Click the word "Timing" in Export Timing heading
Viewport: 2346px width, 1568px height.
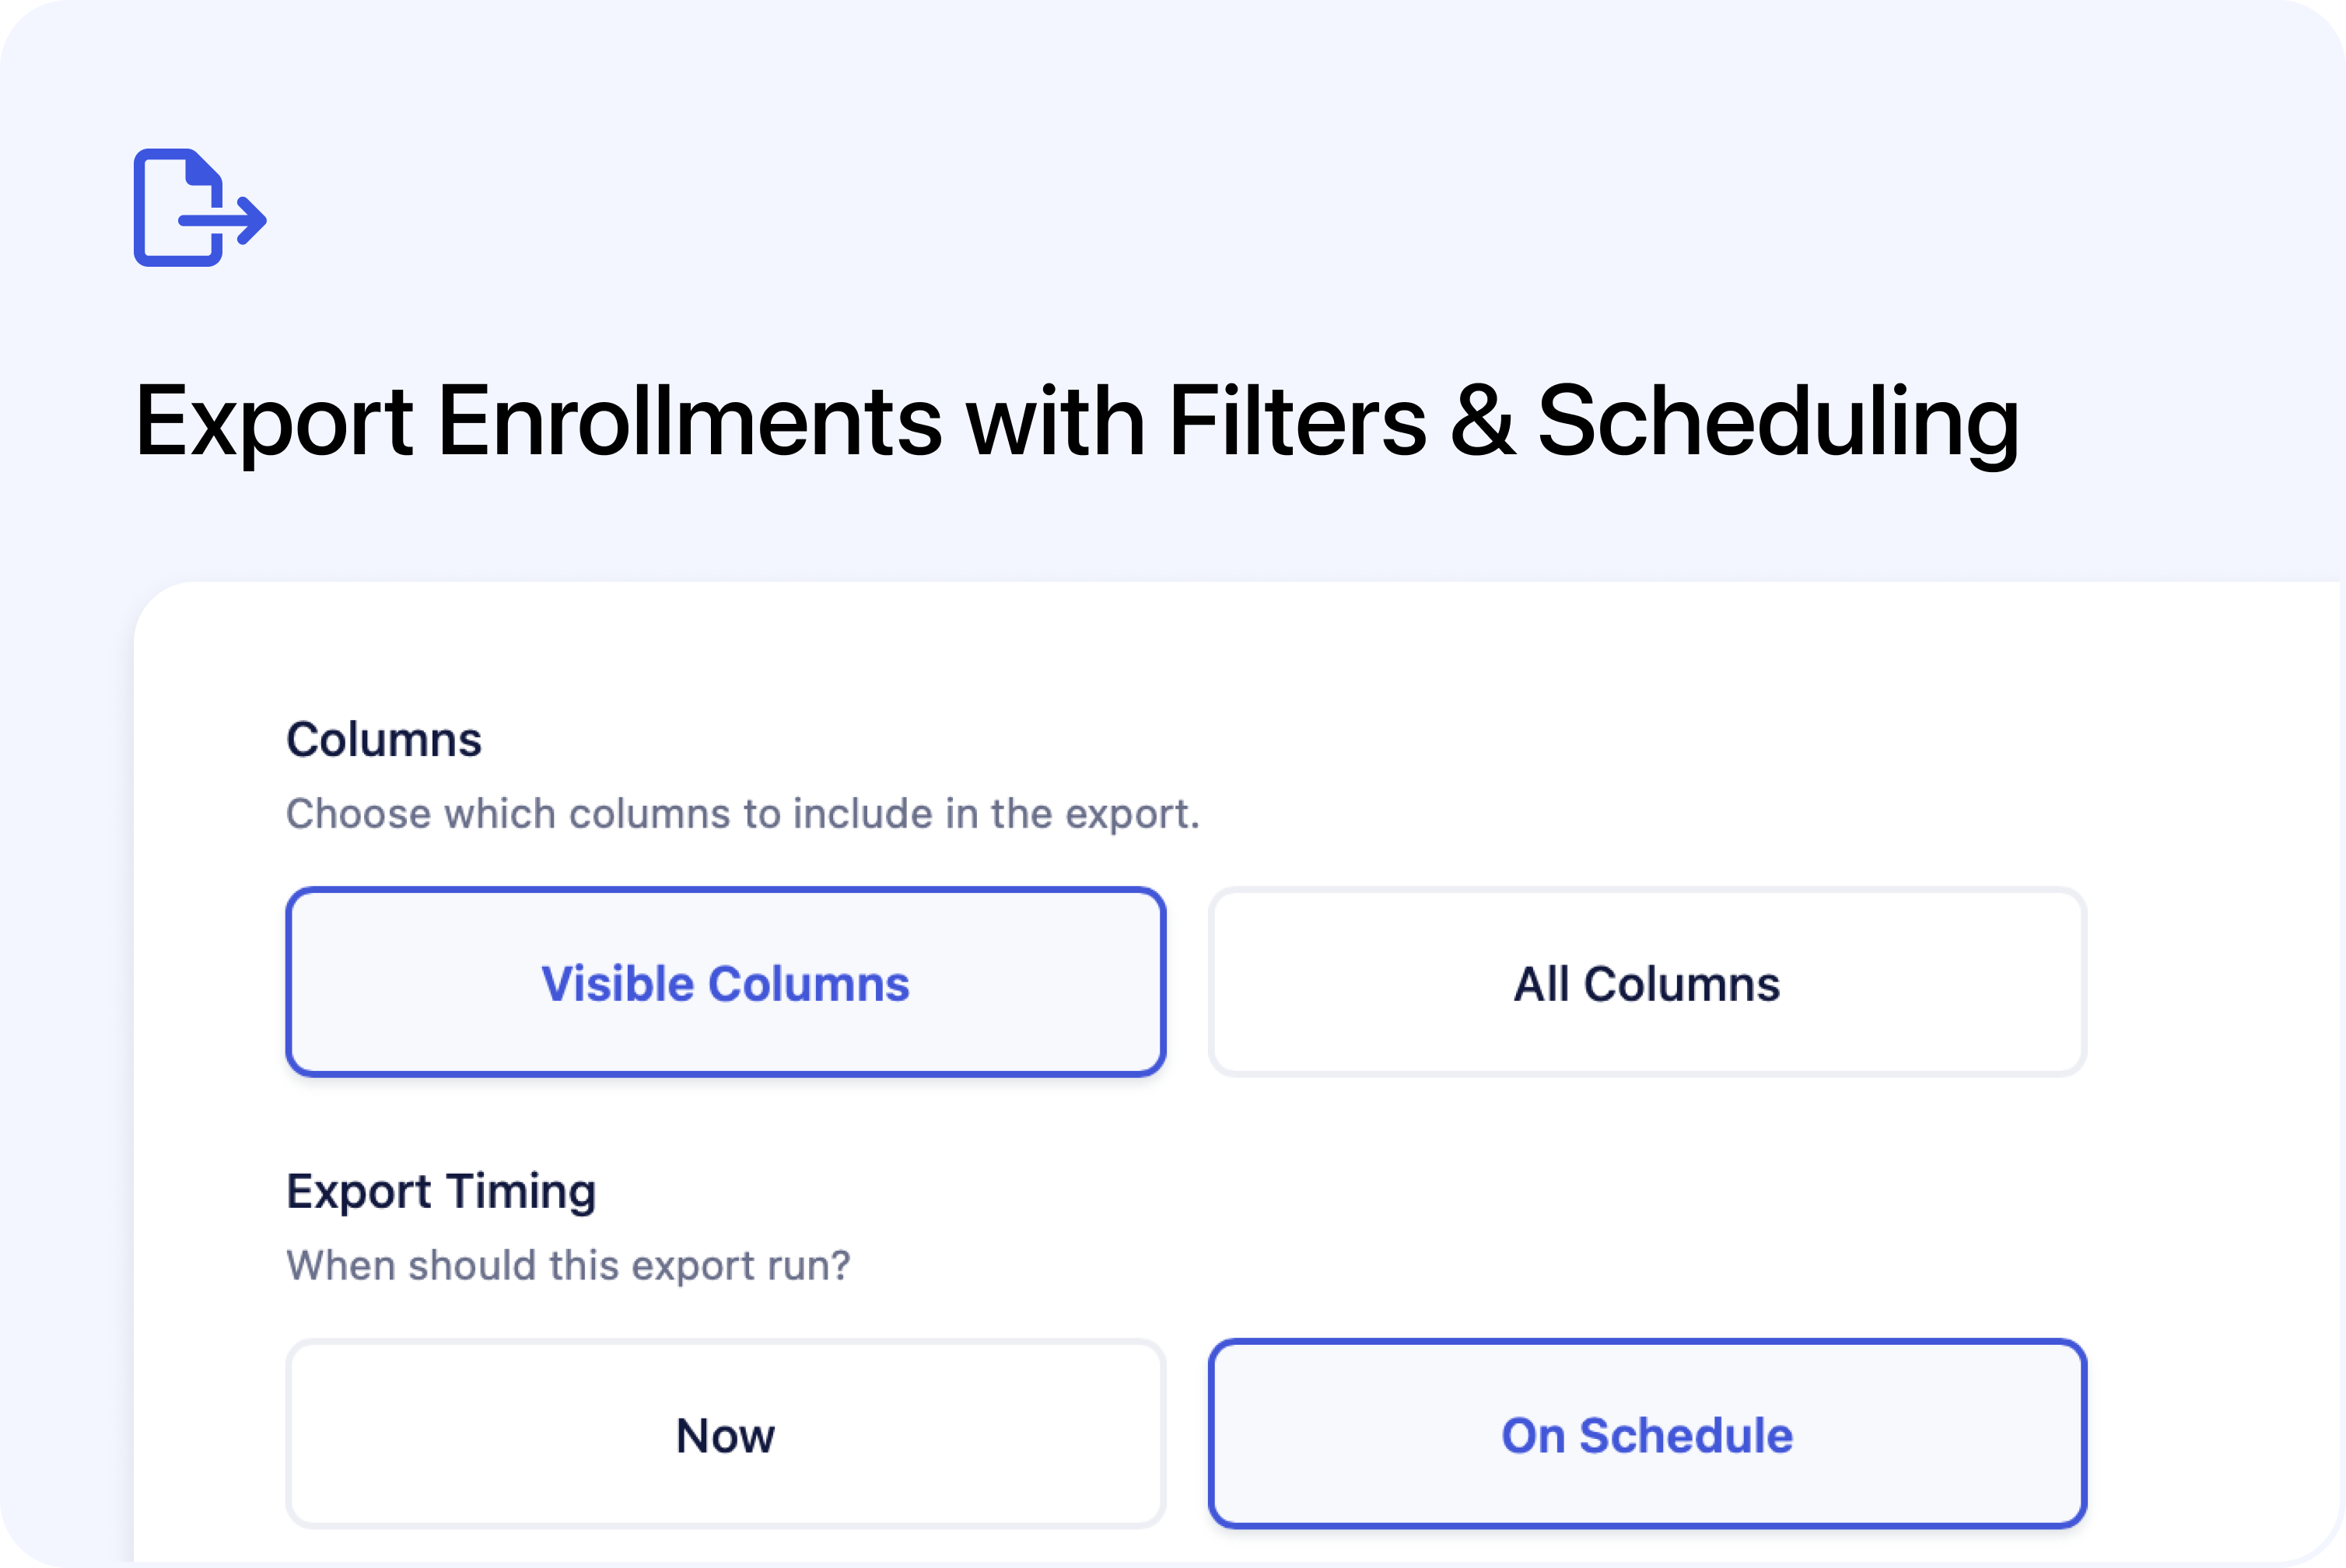coord(520,1191)
